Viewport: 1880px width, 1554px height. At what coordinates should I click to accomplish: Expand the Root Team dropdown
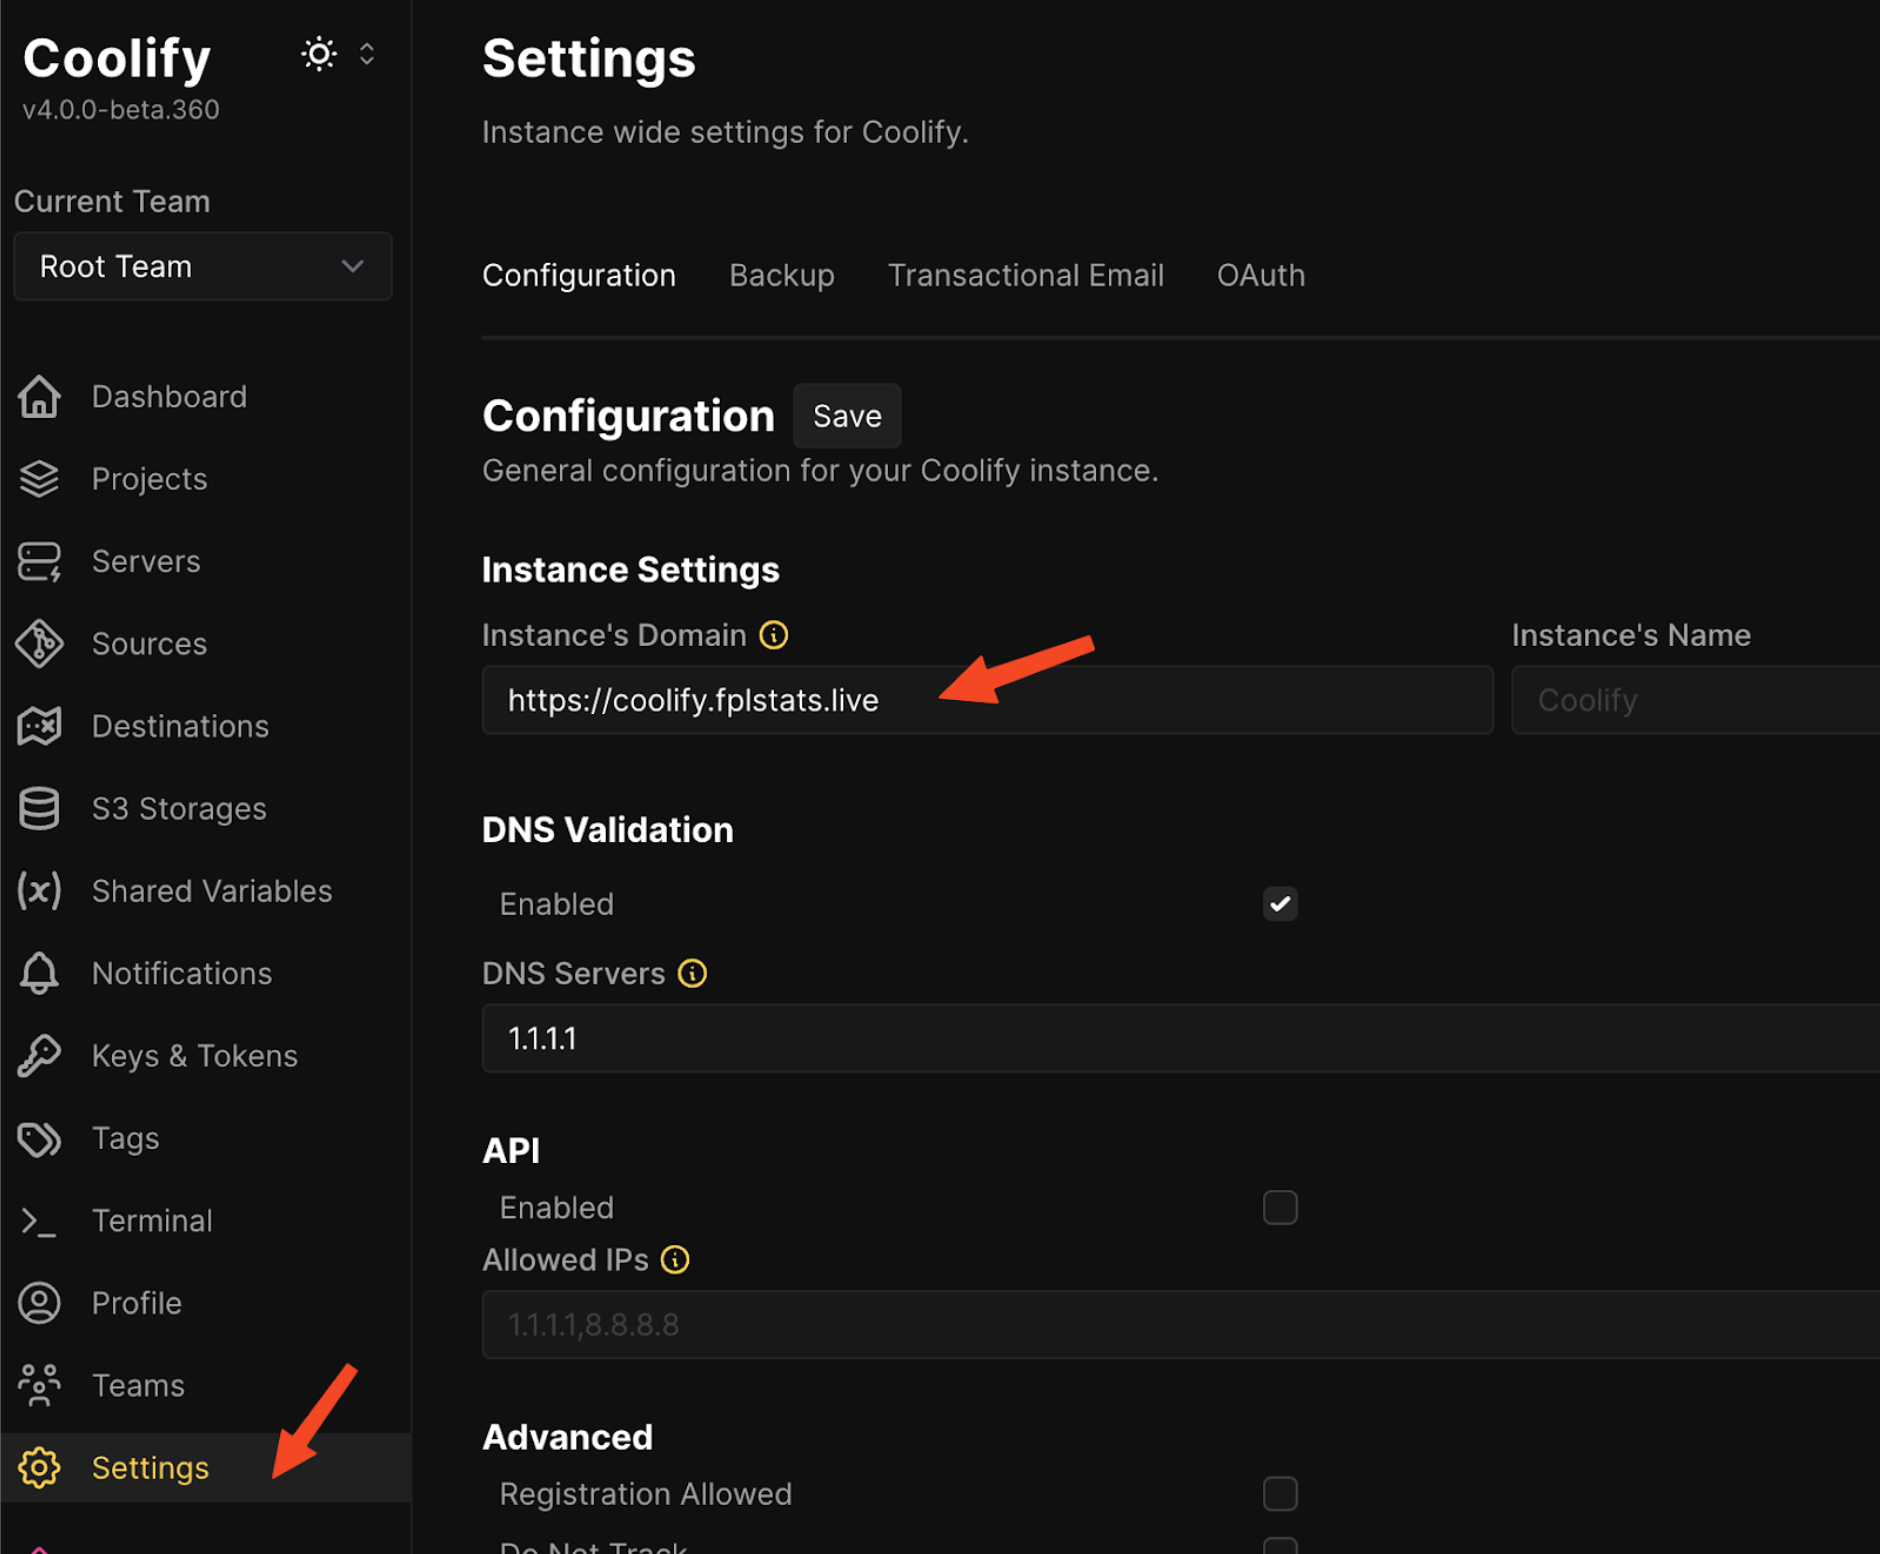(203, 267)
